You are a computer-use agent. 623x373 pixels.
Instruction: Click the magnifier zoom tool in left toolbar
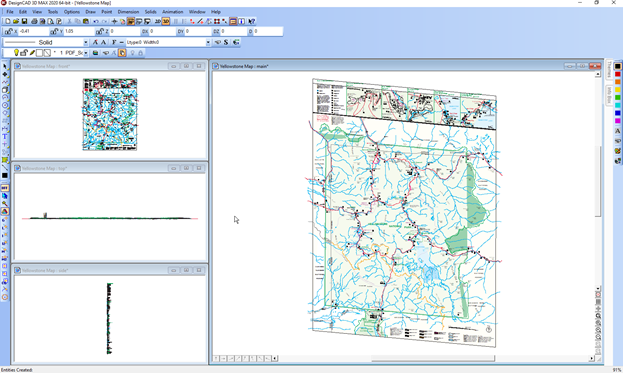(5, 203)
